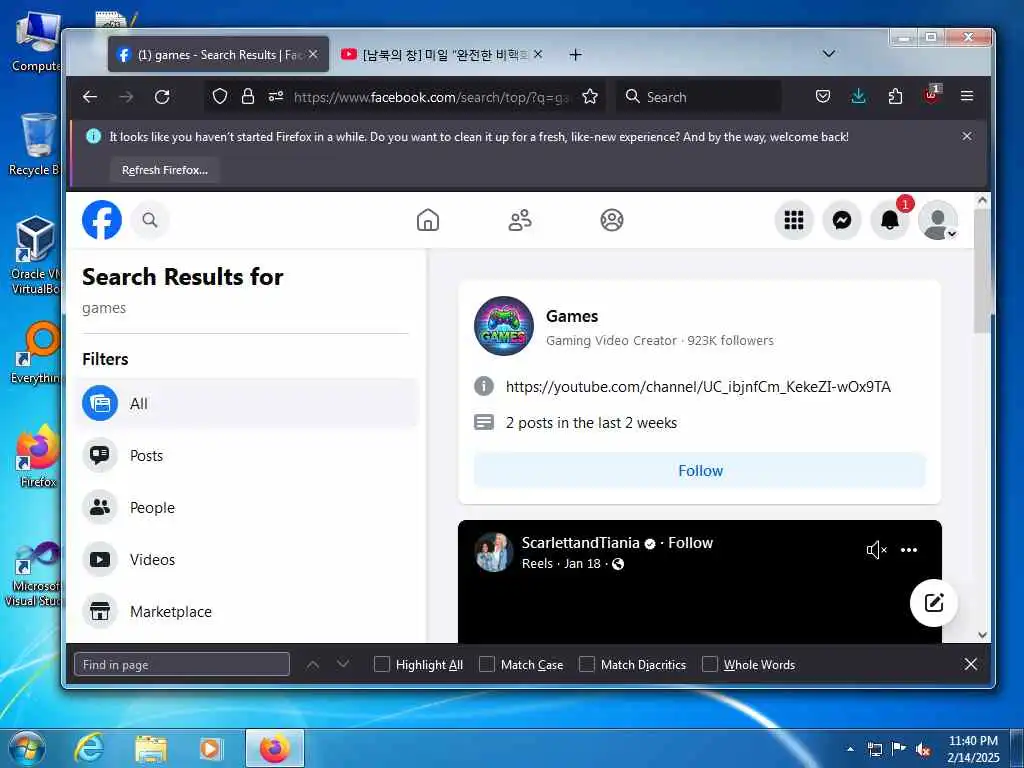Go to next find match arrow
The image size is (1024, 768).
coord(343,664)
